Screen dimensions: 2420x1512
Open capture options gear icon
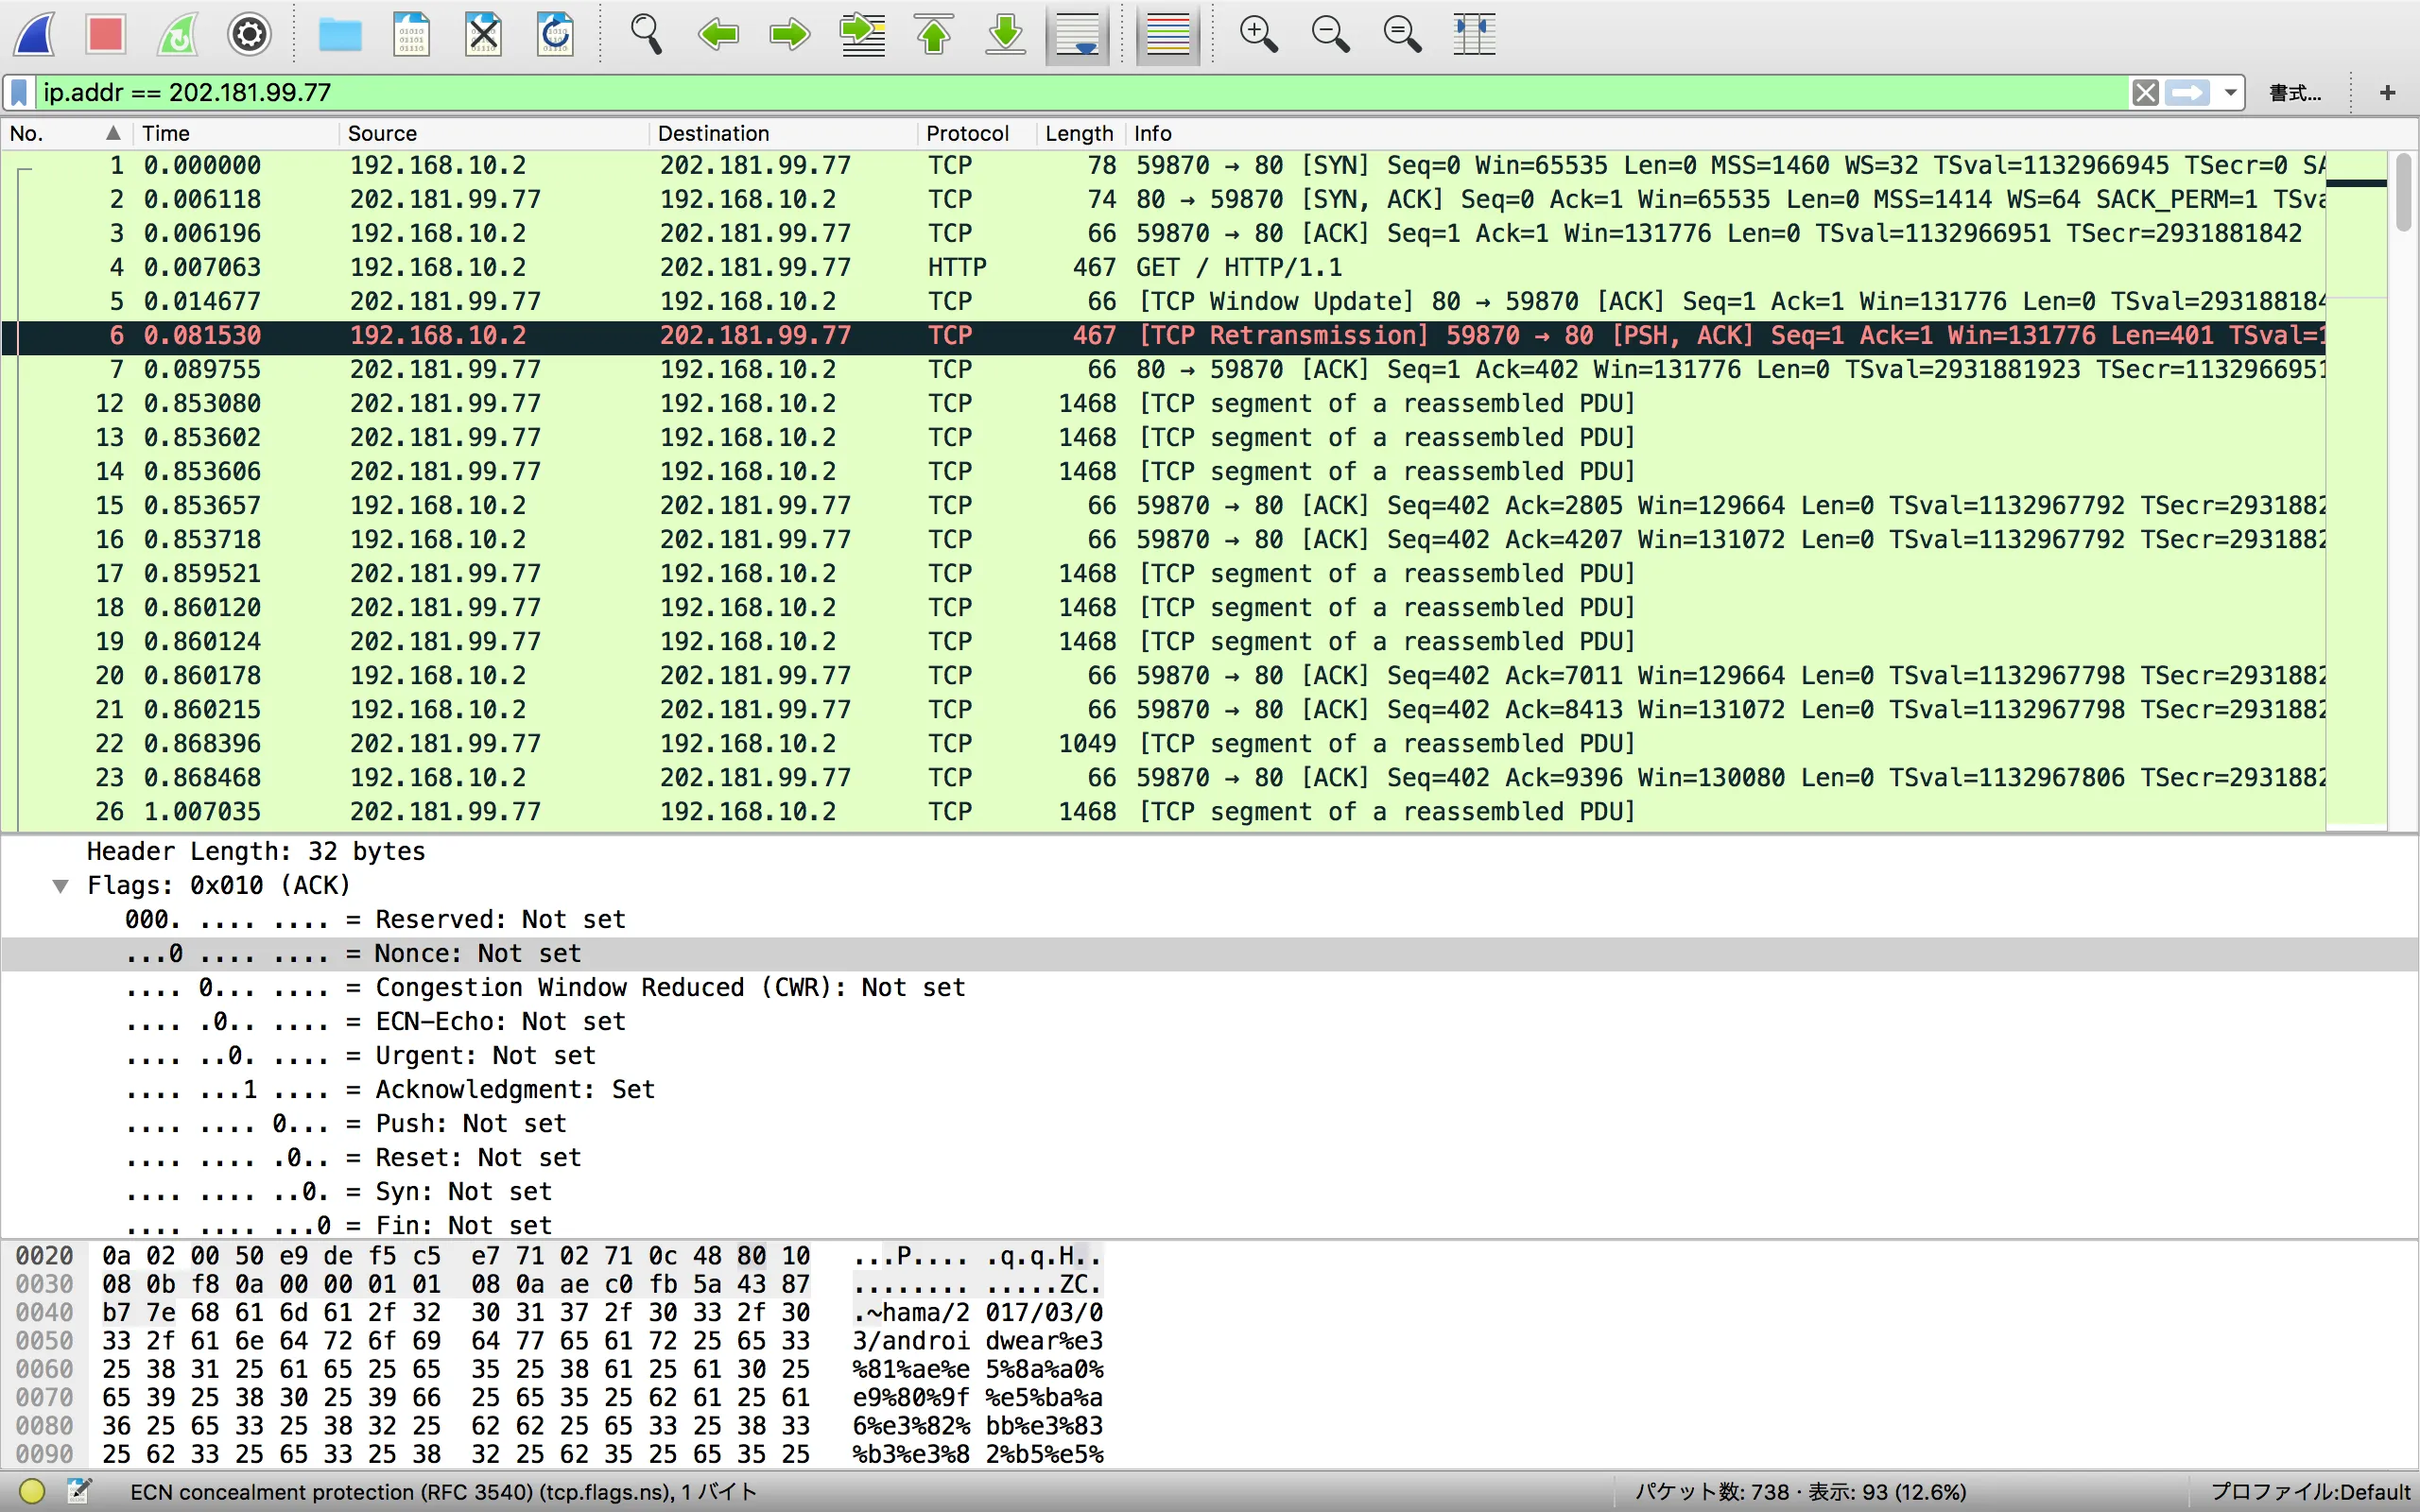point(249,35)
